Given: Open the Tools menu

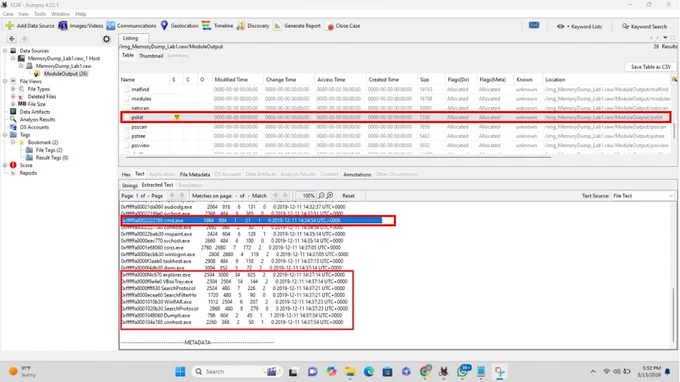Looking at the screenshot, I should (40, 14).
